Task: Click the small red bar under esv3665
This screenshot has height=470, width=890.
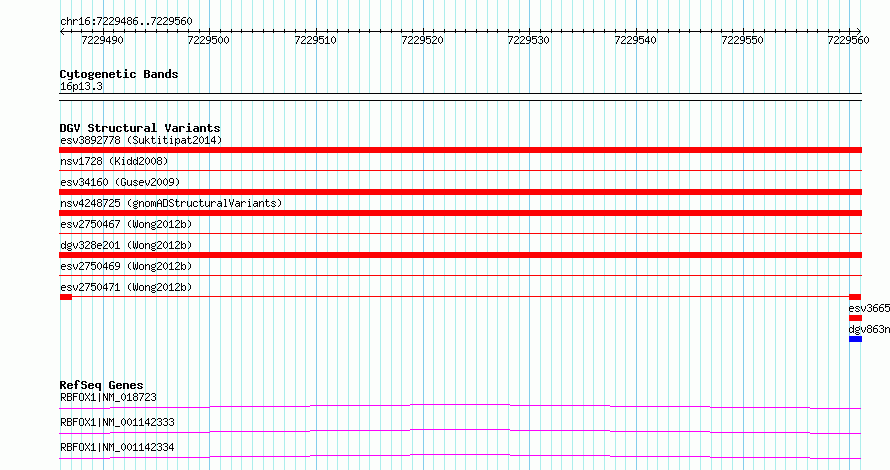Action: [855, 318]
